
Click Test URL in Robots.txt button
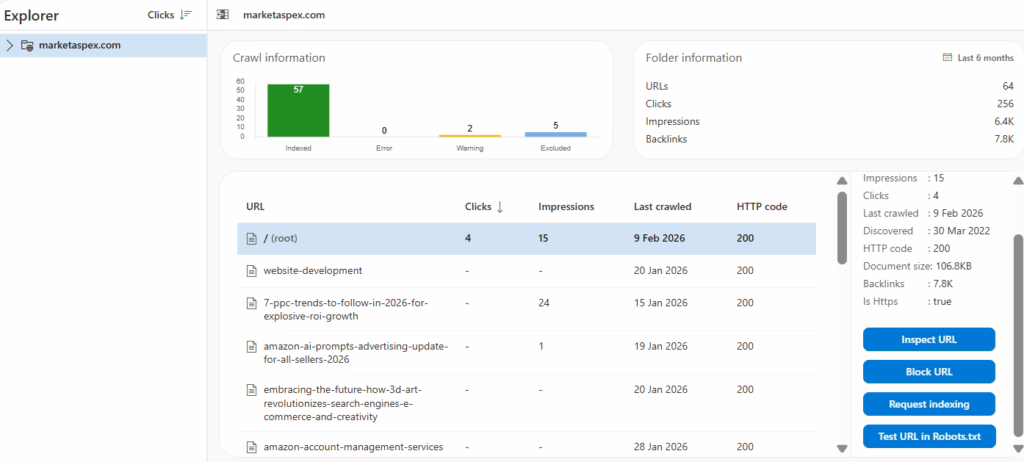[x=929, y=437]
